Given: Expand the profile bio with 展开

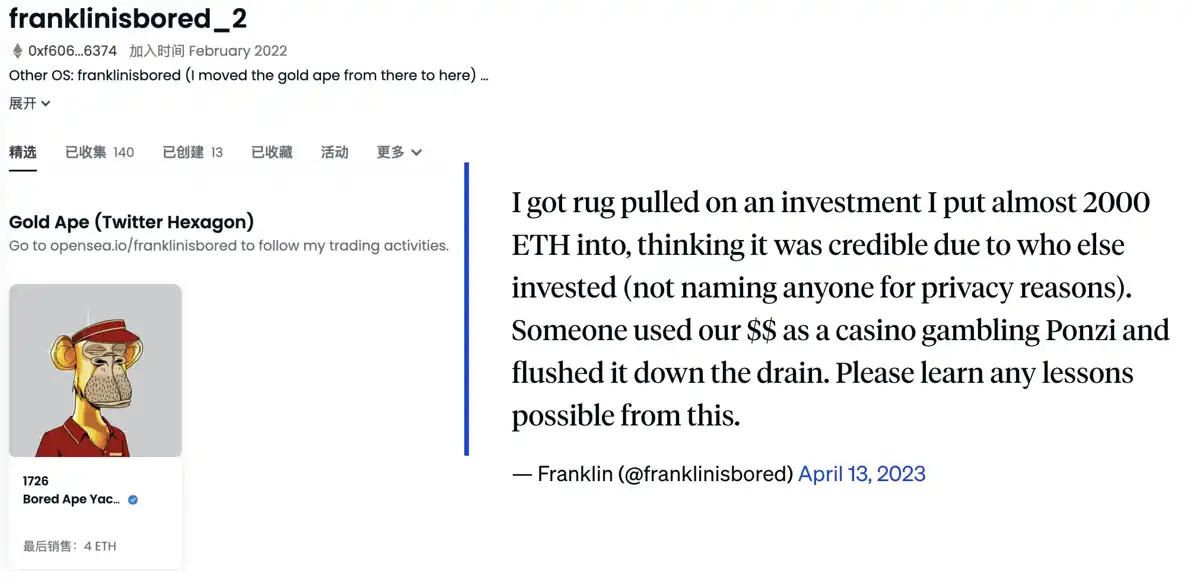Looking at the screenshot, I should point(29,103).
